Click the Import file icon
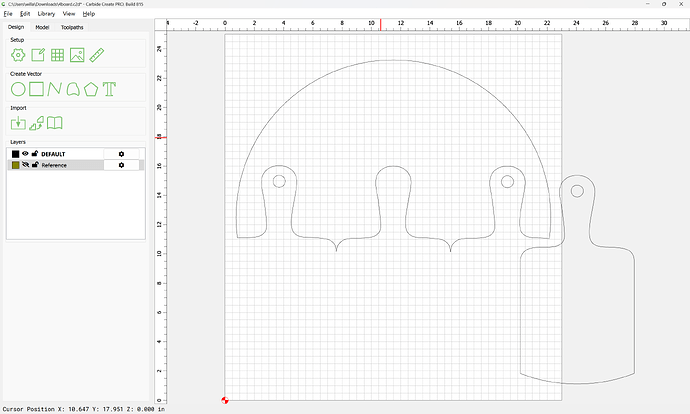The width and height of the screenshot is (690, 414). [18, 123]
